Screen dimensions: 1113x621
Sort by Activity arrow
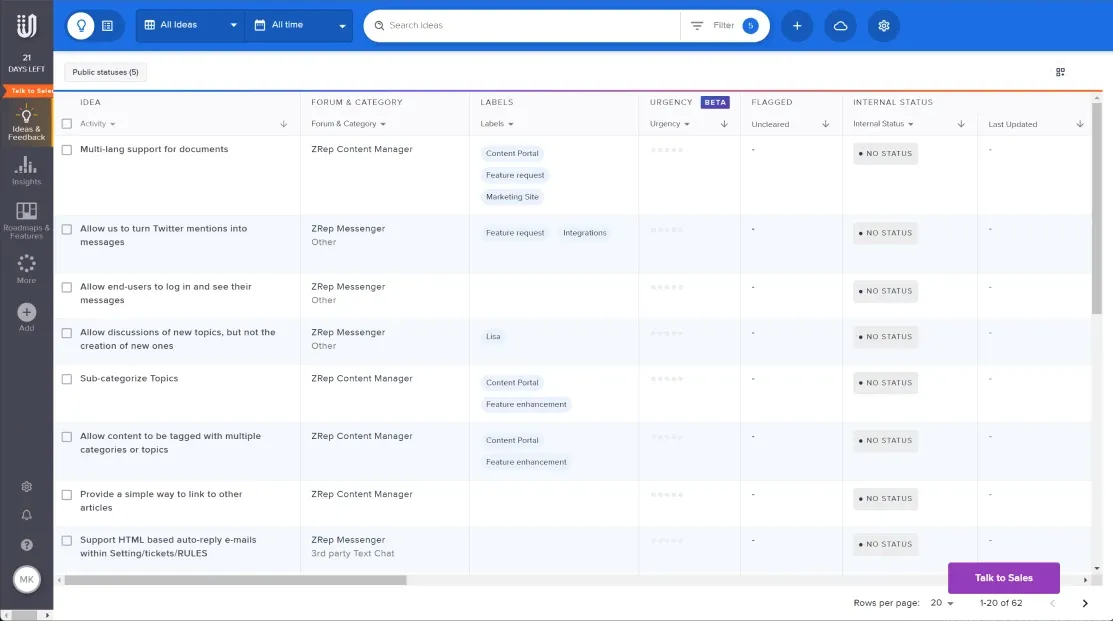tap(283, 124)
